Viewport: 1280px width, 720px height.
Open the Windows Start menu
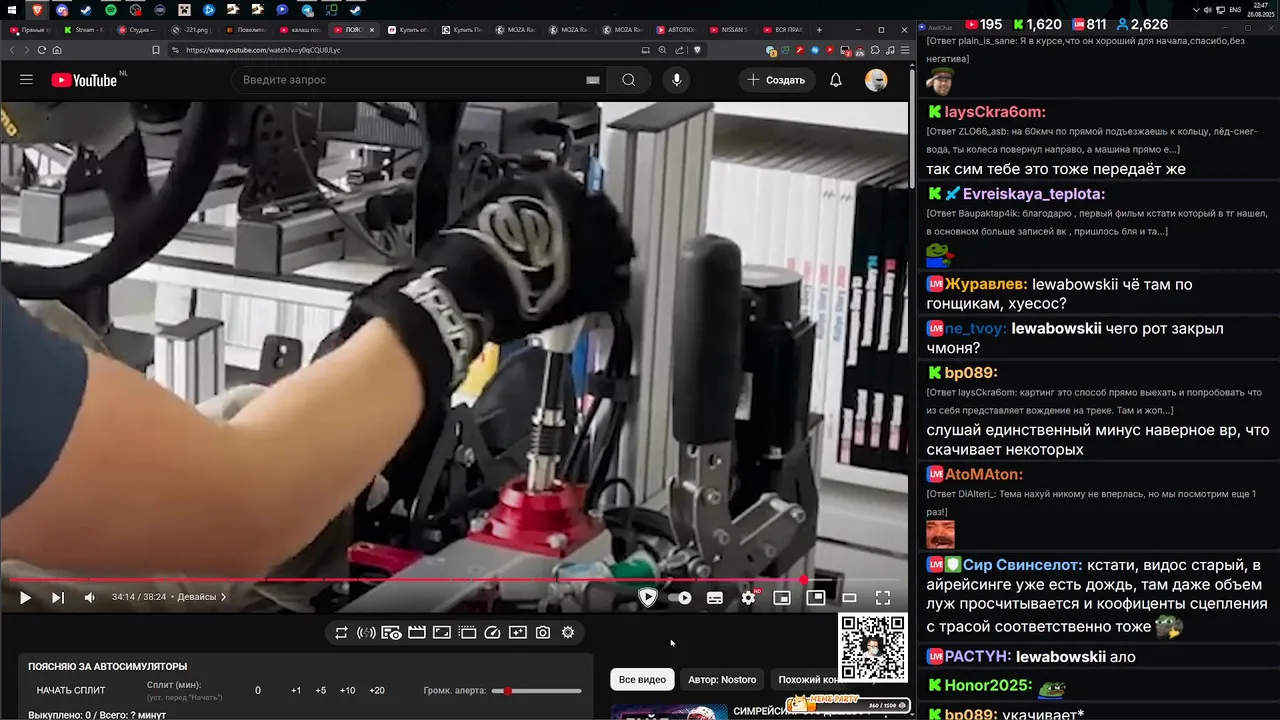pos(13,10)
